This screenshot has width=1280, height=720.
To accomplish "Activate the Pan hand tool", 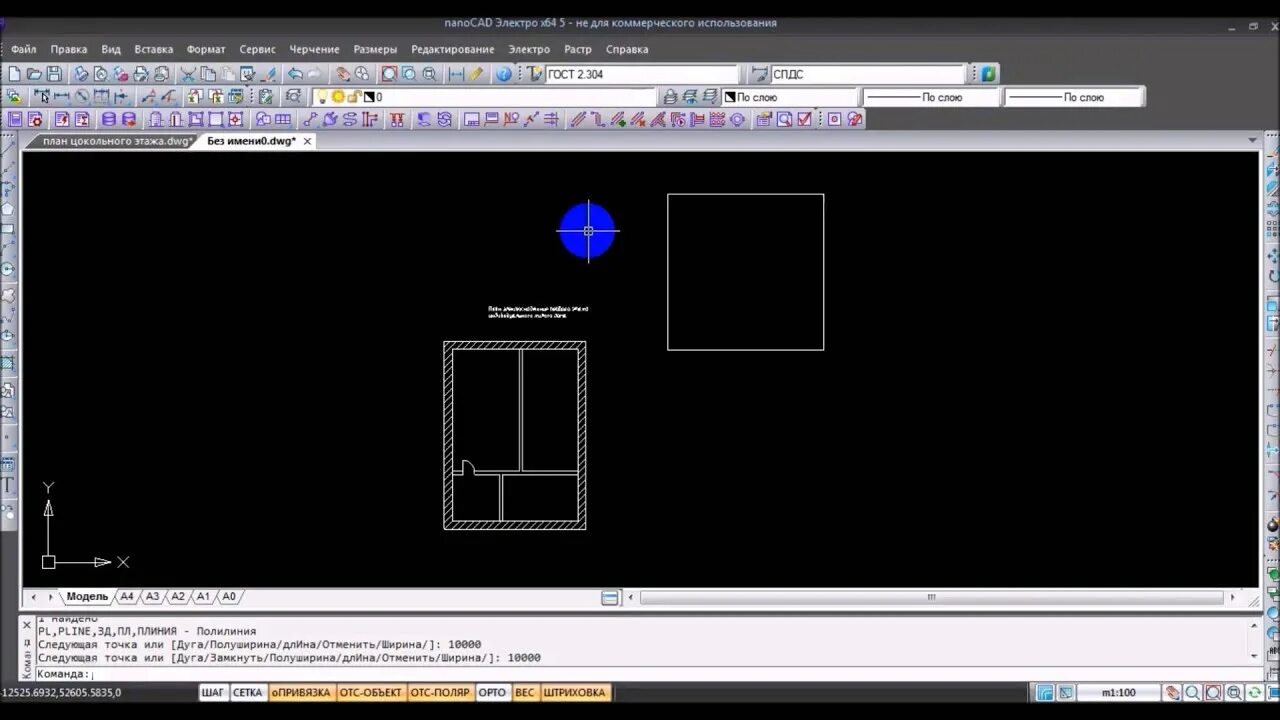I will (x=342, y=74).
